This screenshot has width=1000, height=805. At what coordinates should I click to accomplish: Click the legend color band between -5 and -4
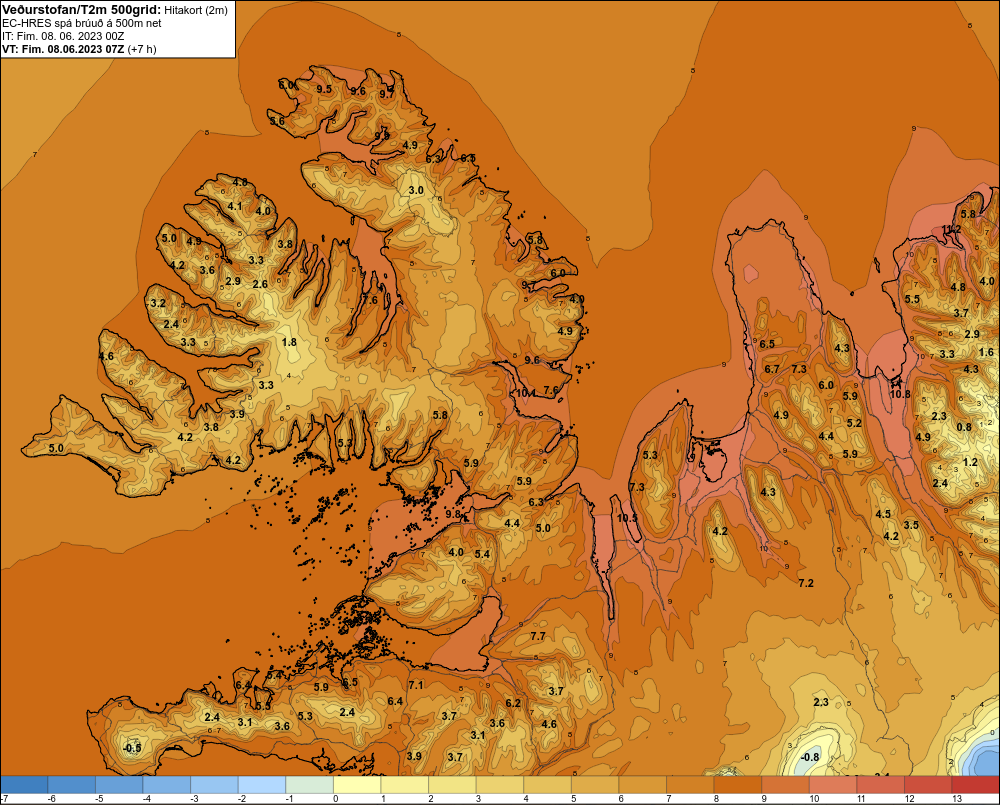coord(119,785)
